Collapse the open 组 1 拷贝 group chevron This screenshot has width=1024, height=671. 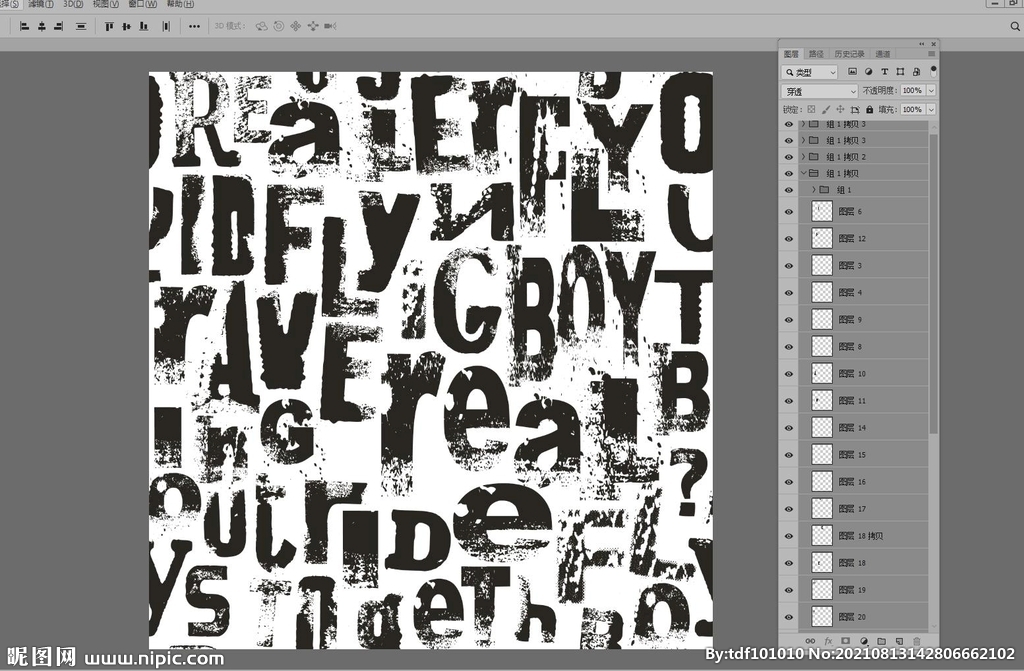(804, 173)
